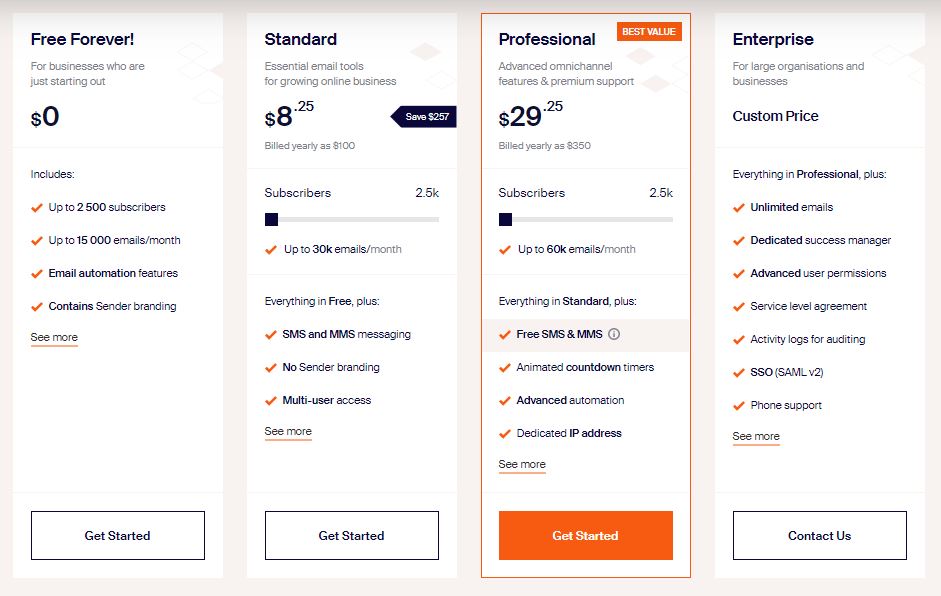The height and width of the screenshot is (596, 941).
Task: Click the Contact Us button
Action: (x=820, y=536)
